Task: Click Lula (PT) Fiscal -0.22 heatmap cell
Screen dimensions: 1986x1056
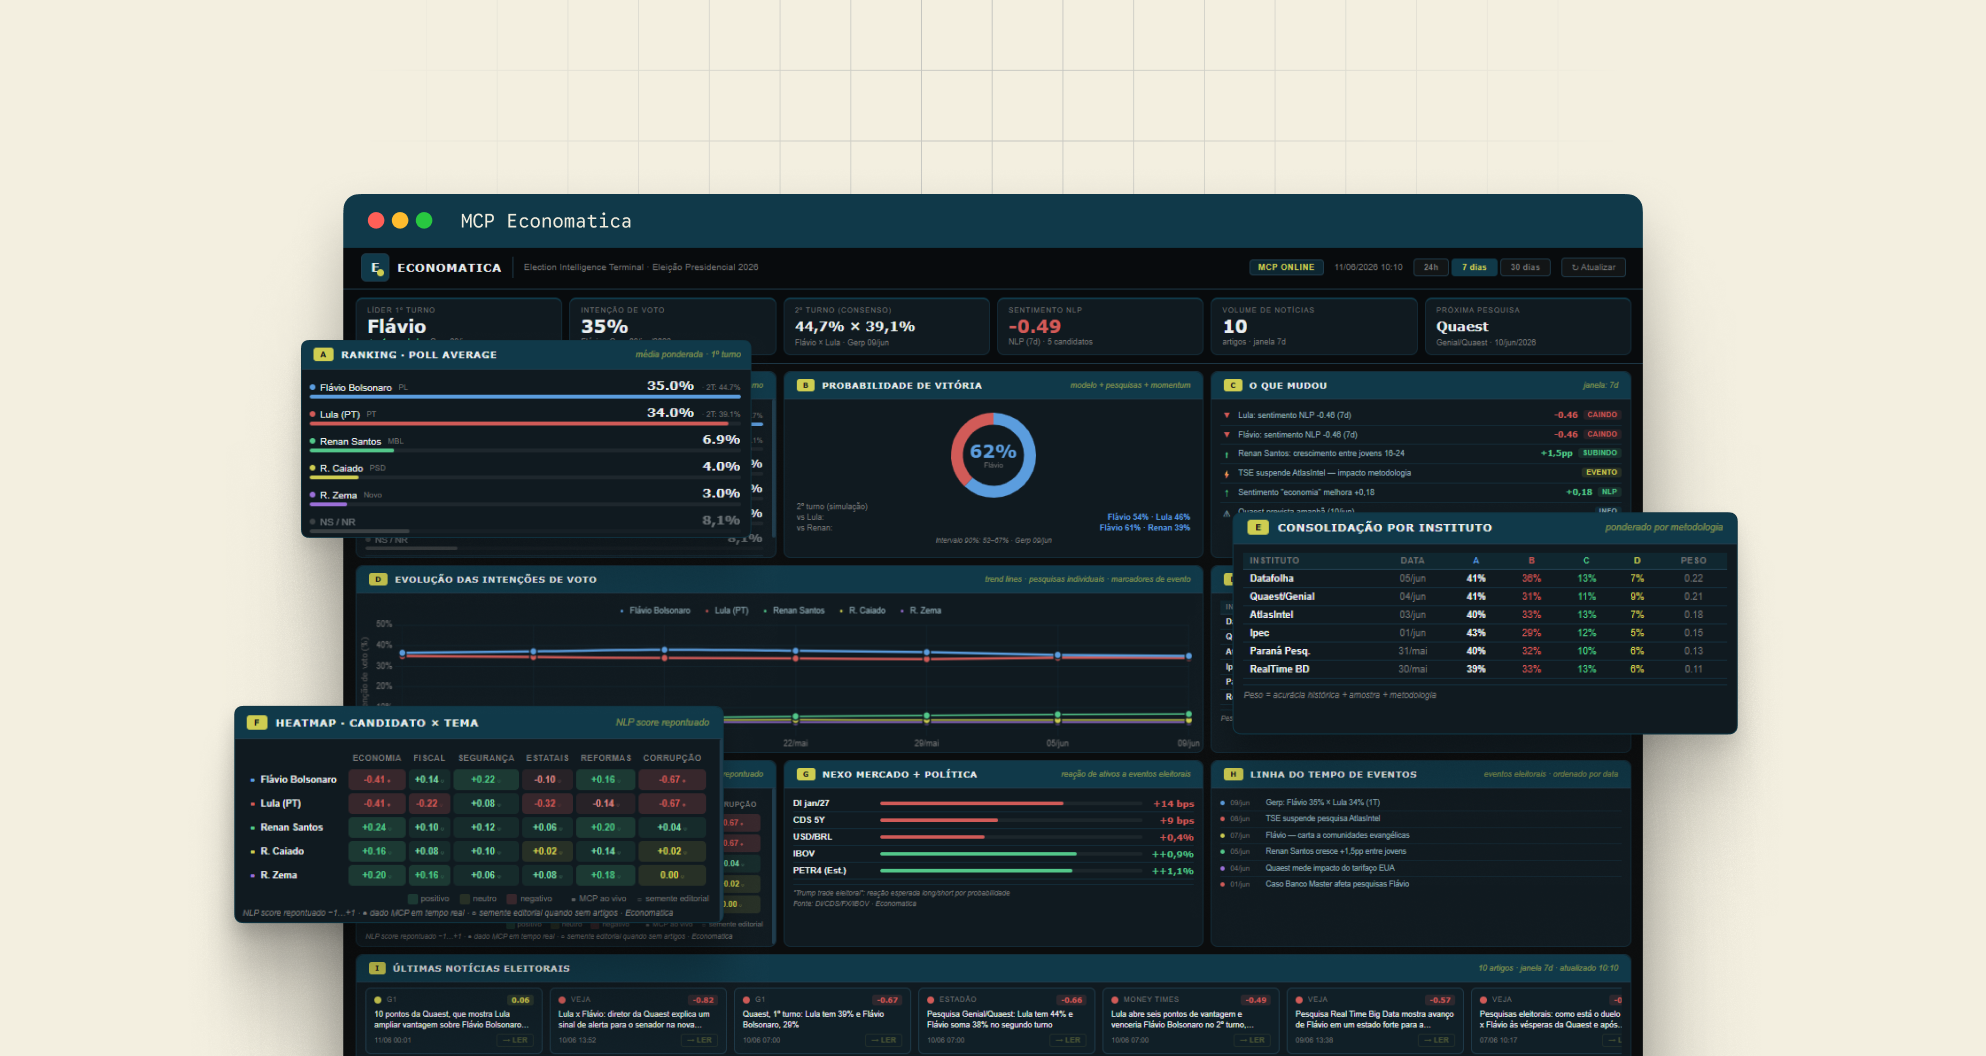Action: click(428, 804)
